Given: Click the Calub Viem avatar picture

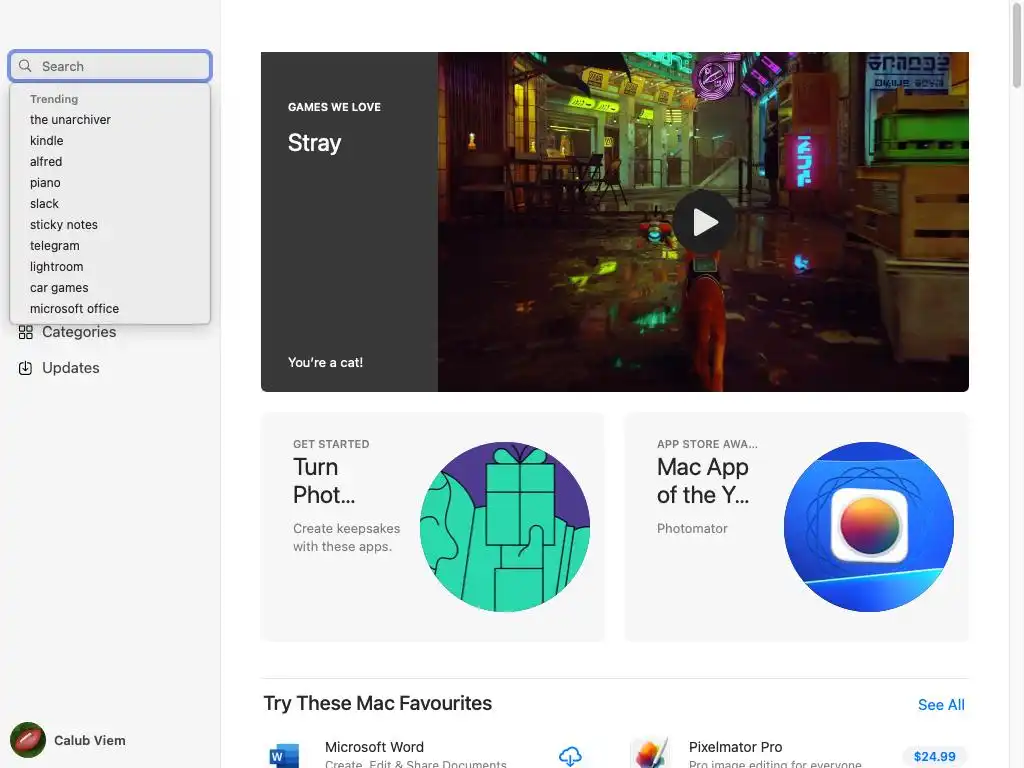Looking at the screenshot, I should pyautogui.click(x=28, y=740).
